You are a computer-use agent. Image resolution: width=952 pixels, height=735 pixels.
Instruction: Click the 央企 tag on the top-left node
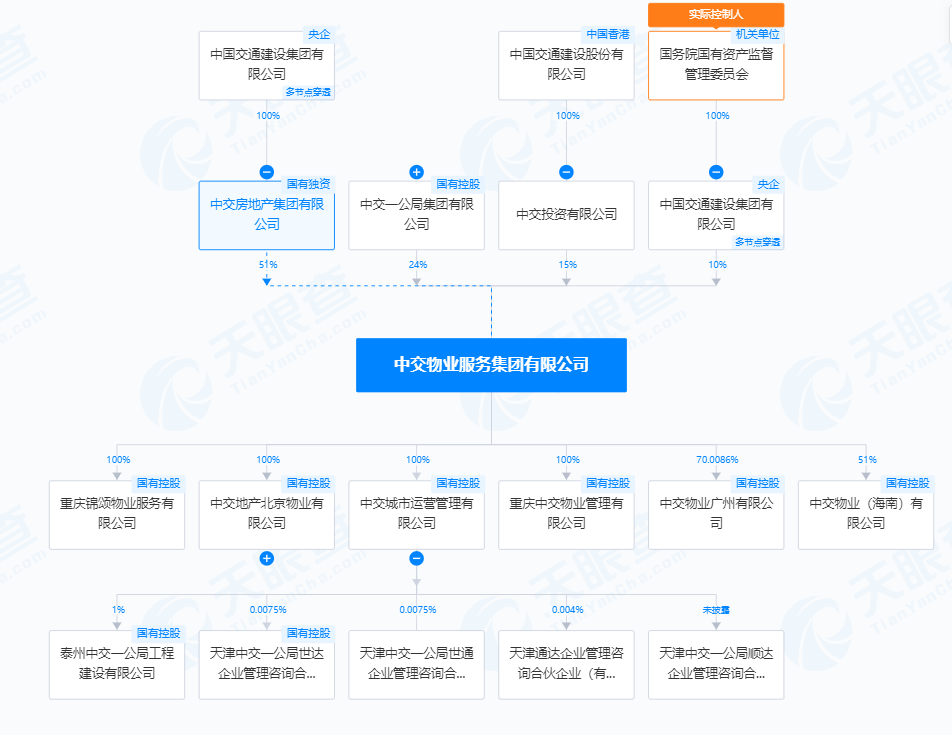point(319,35)
